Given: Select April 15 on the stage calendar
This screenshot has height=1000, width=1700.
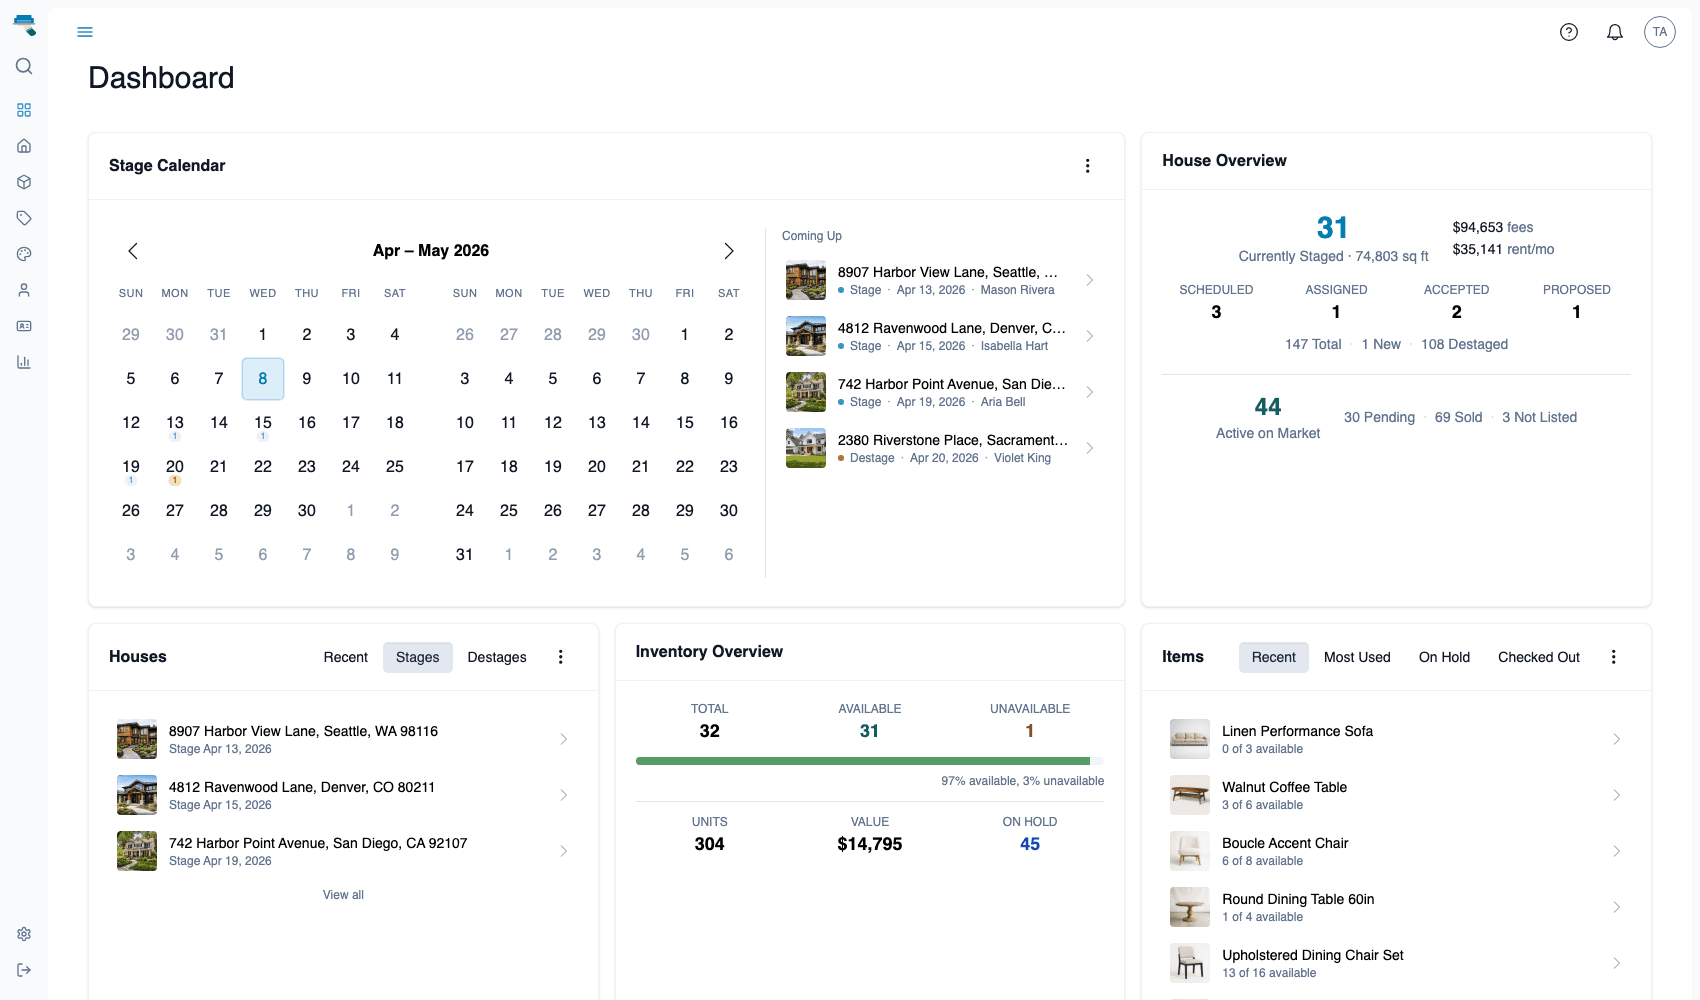Looking at the screenshot, I should click(x=262, y=422).
